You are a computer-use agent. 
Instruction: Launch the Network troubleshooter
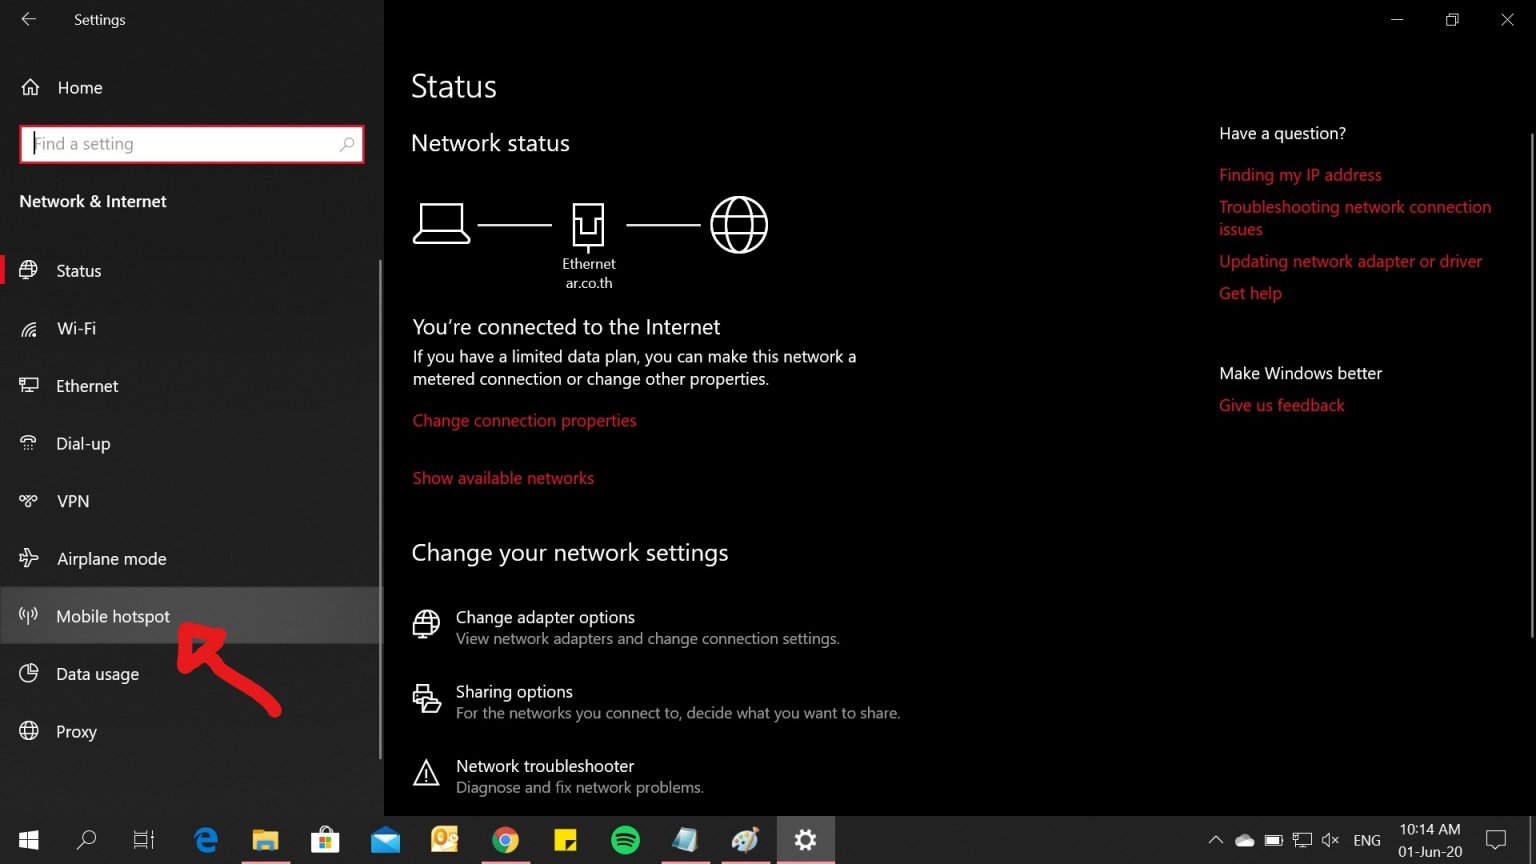(x=544, y=766)
